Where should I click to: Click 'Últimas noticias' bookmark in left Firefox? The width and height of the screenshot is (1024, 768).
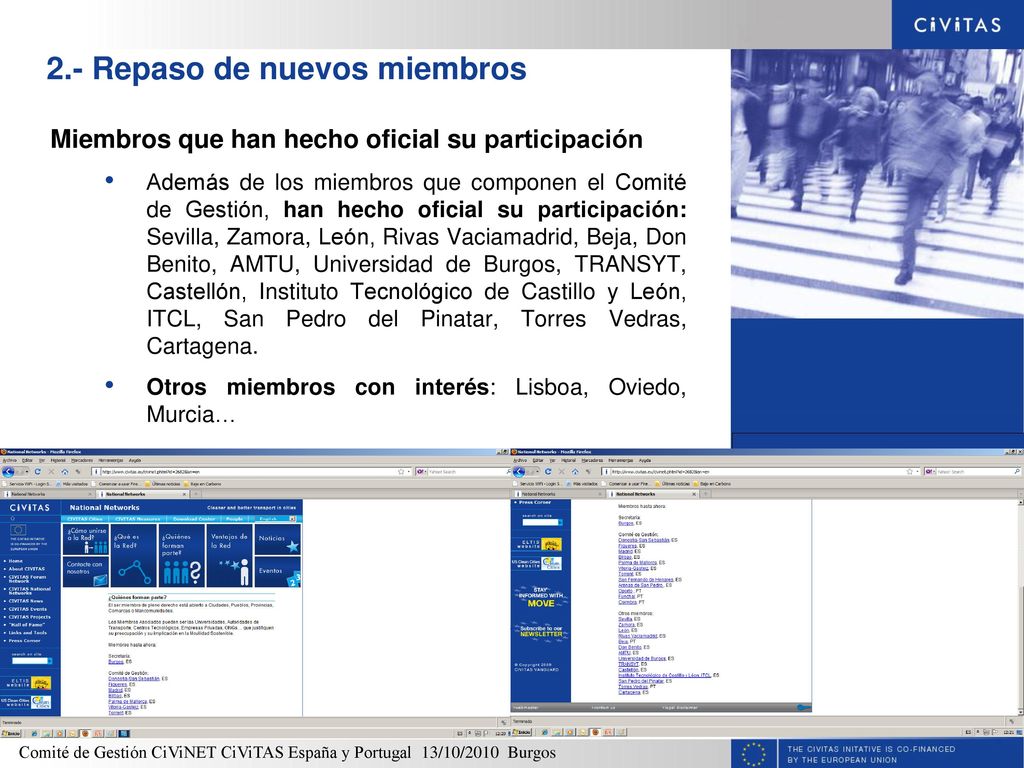165,484
